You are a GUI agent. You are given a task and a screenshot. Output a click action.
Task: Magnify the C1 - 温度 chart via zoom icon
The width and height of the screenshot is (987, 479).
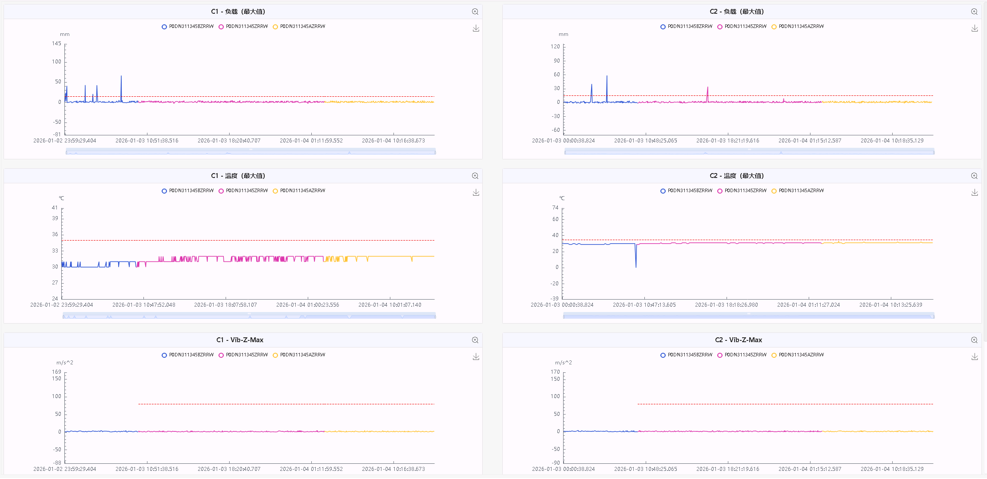pos(475,176)
